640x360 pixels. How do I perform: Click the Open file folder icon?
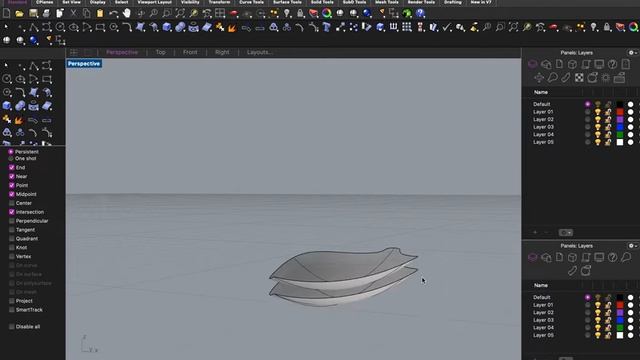(20, 13)
